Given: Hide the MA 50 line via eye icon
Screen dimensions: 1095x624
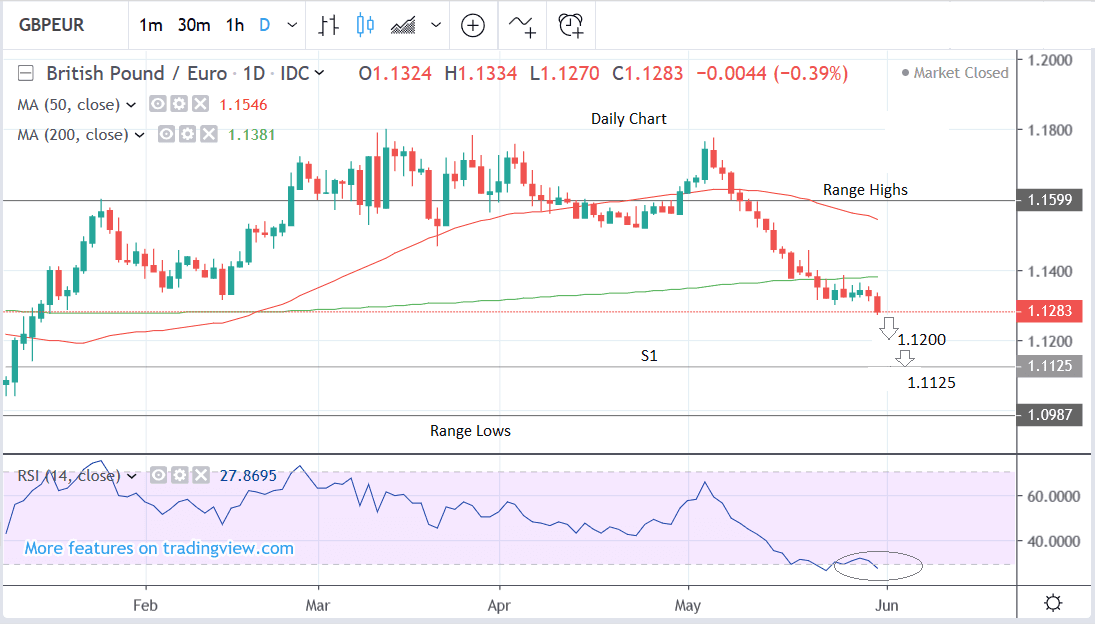Looking at the screenshot, I should (x=158, y=104).
